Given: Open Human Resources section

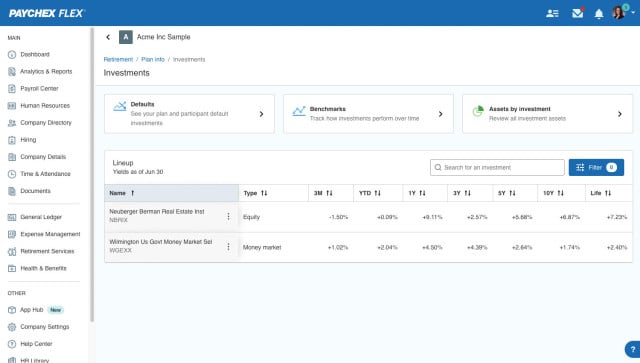Looking at the screenshot, I should point(45,106).
